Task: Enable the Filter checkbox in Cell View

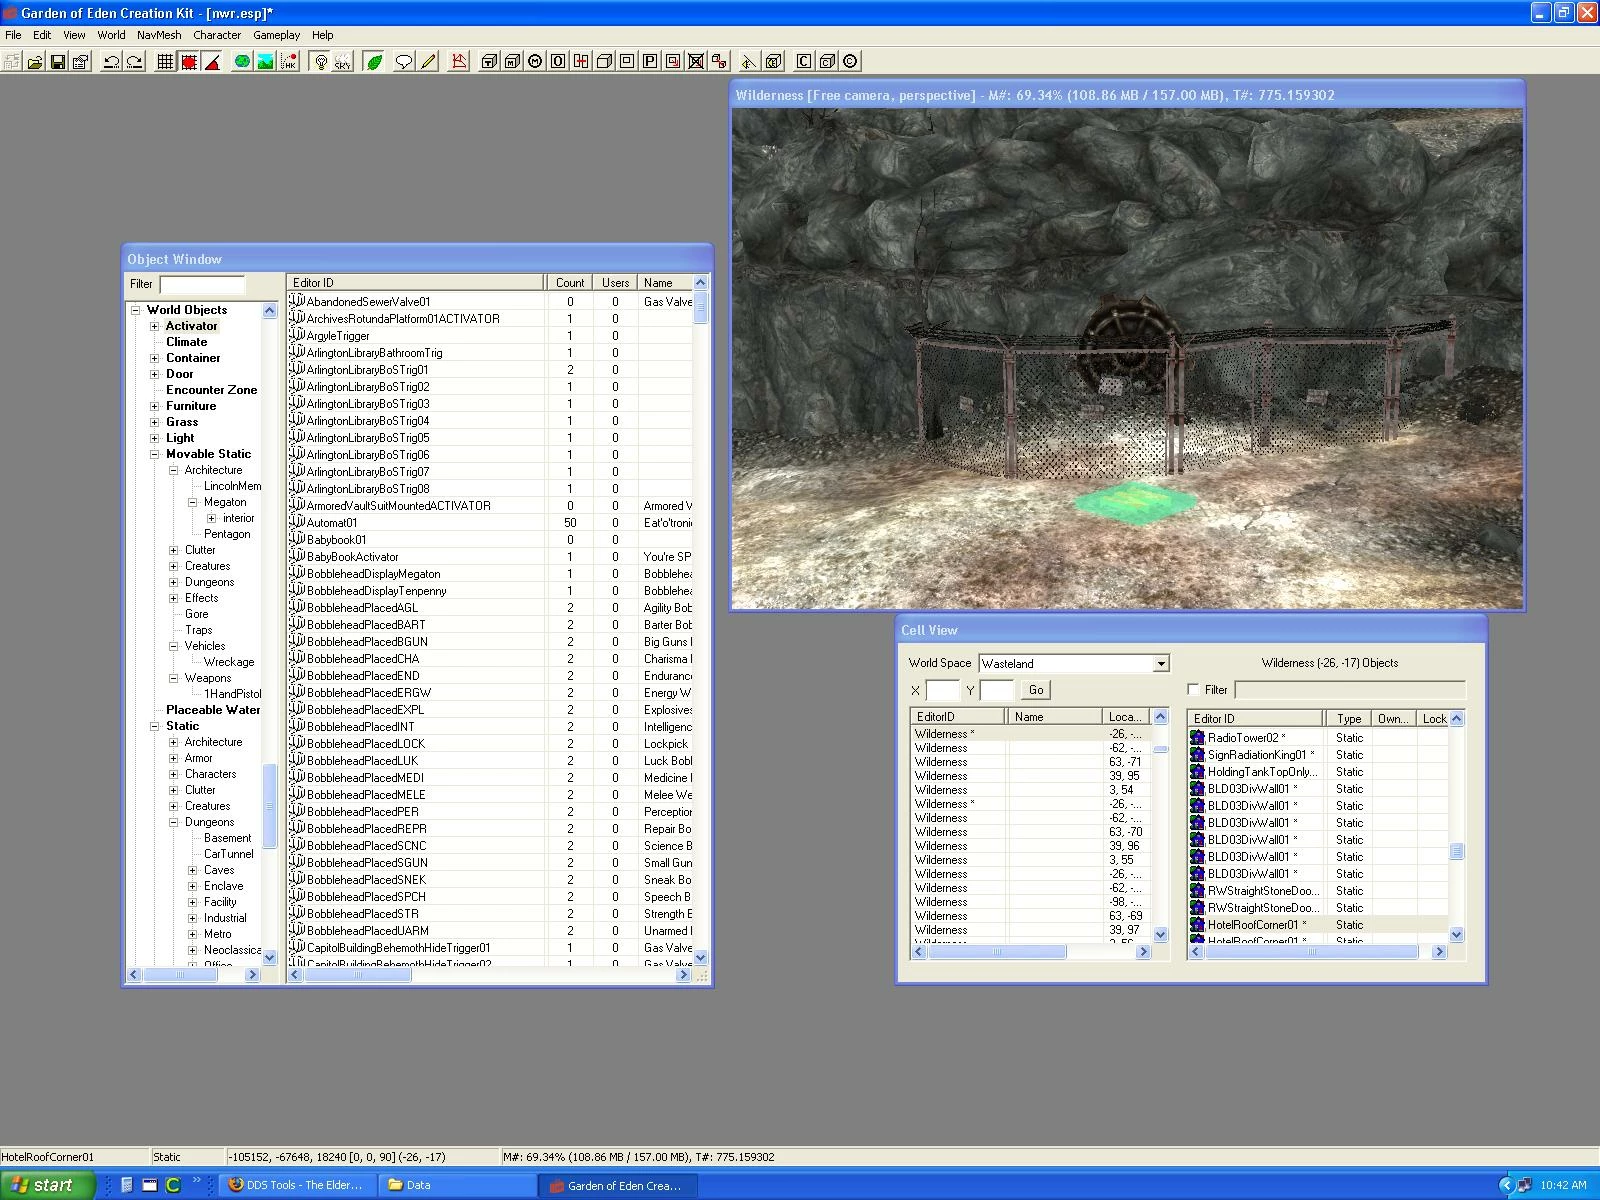Action: click(1193, 690)
